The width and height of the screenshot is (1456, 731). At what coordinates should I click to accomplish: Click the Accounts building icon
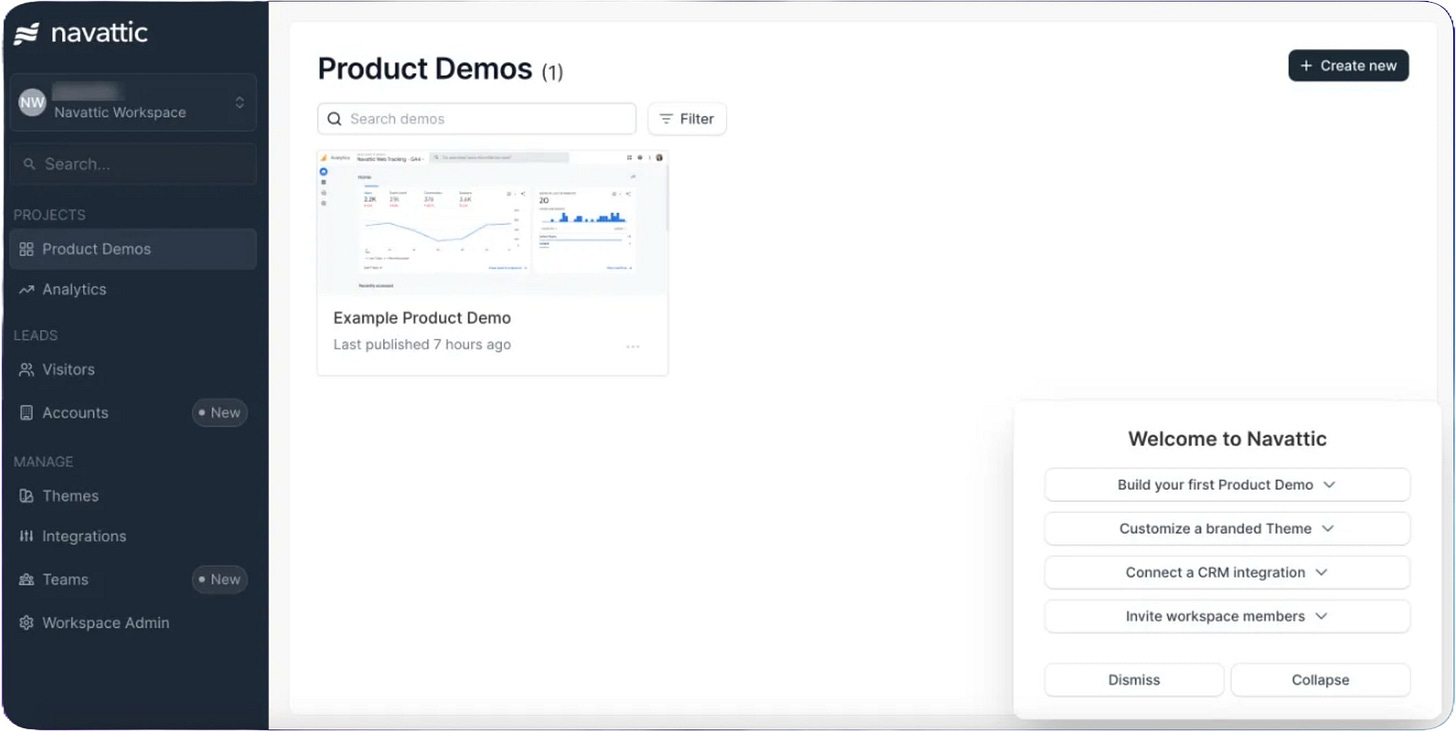27,412
